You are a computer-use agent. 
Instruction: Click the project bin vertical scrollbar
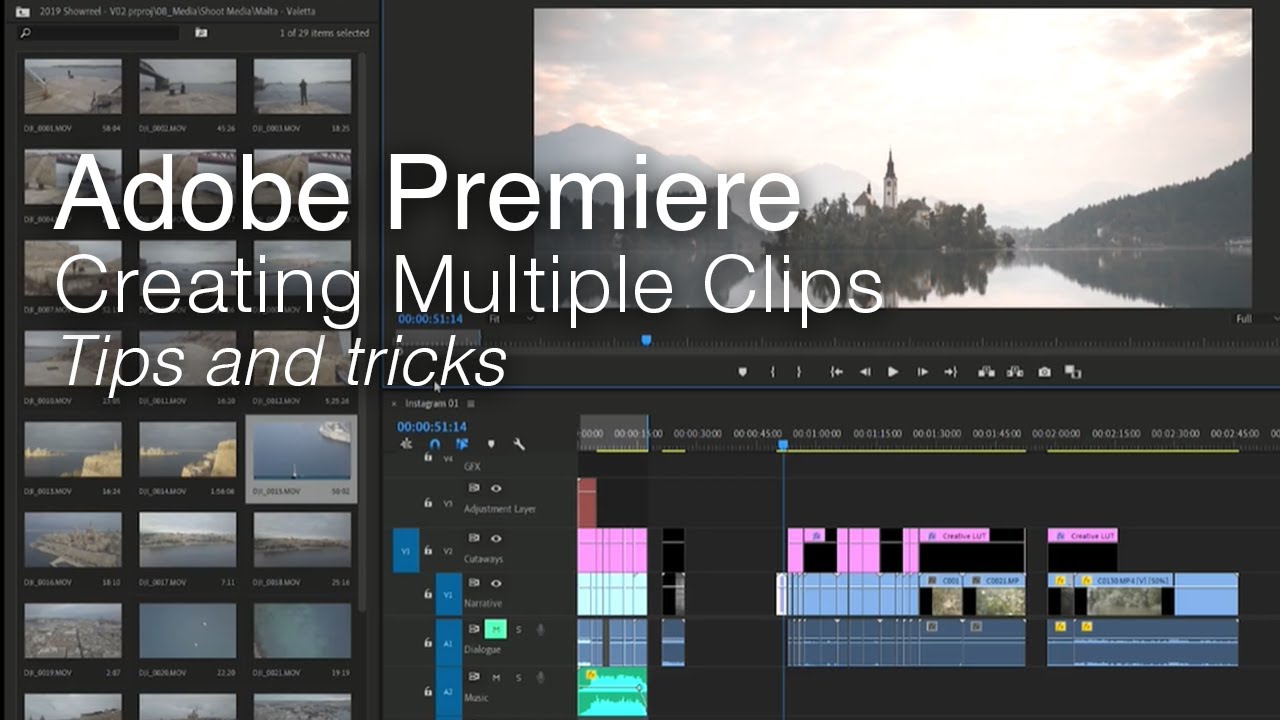tap(362, 330)
